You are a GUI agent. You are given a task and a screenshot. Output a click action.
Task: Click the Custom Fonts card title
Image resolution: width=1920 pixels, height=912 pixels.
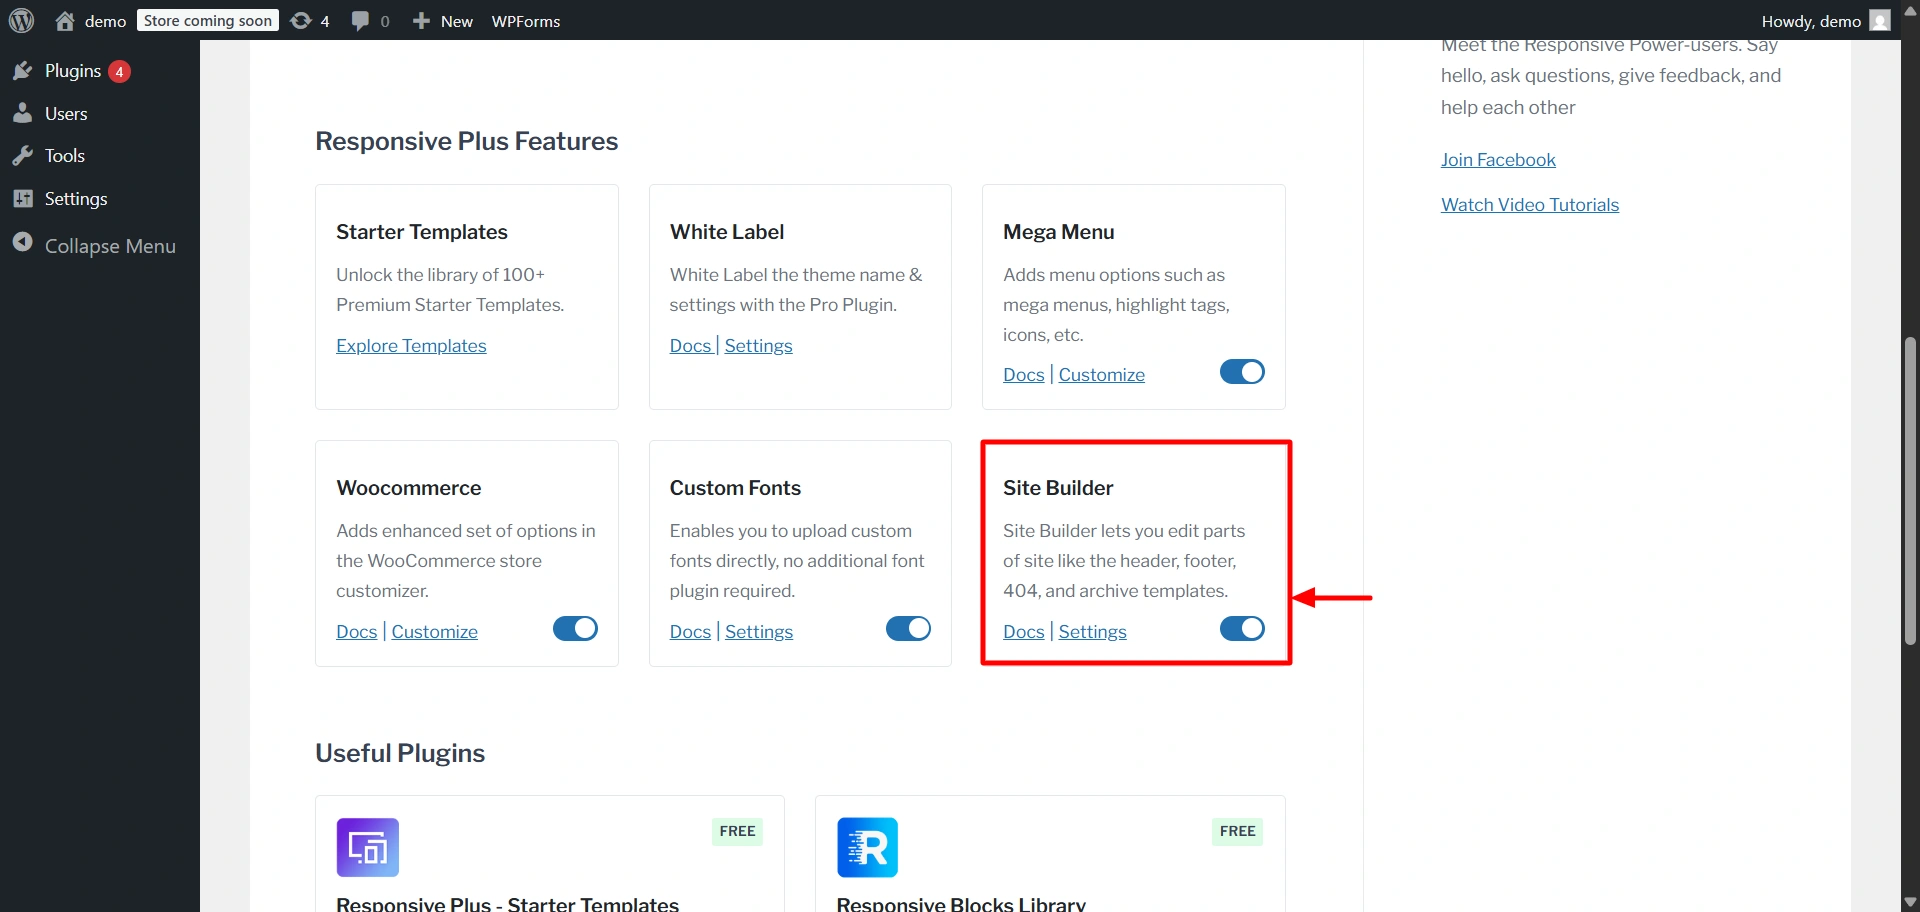735,487
